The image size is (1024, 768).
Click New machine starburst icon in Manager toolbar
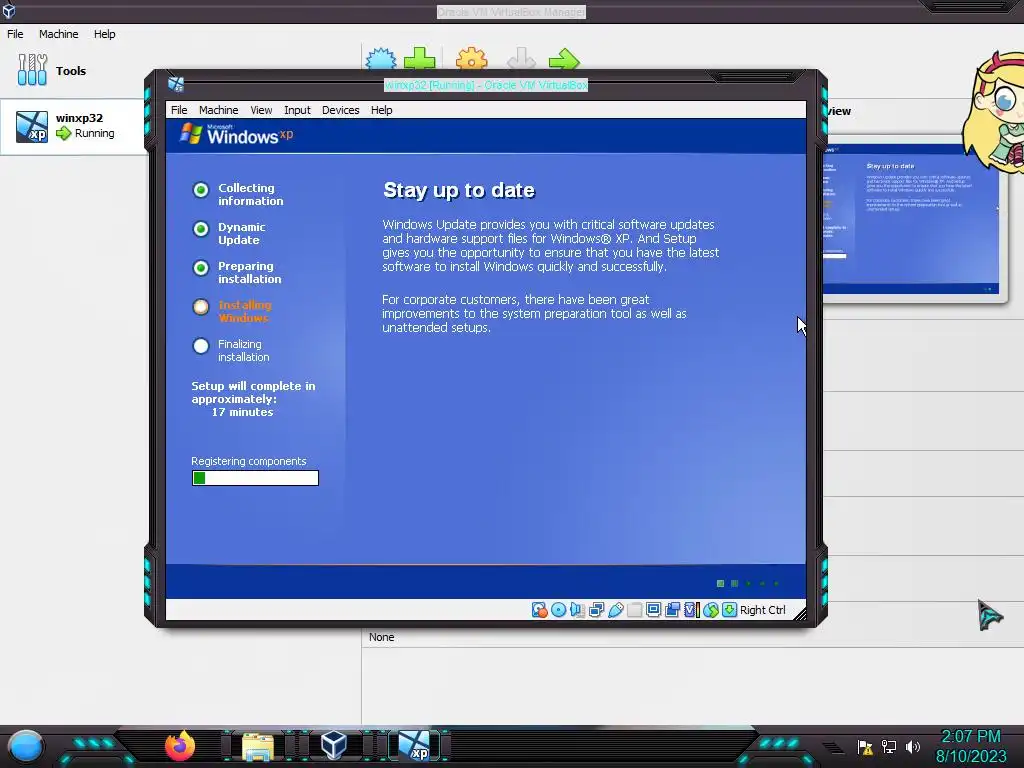coord(381,59)
